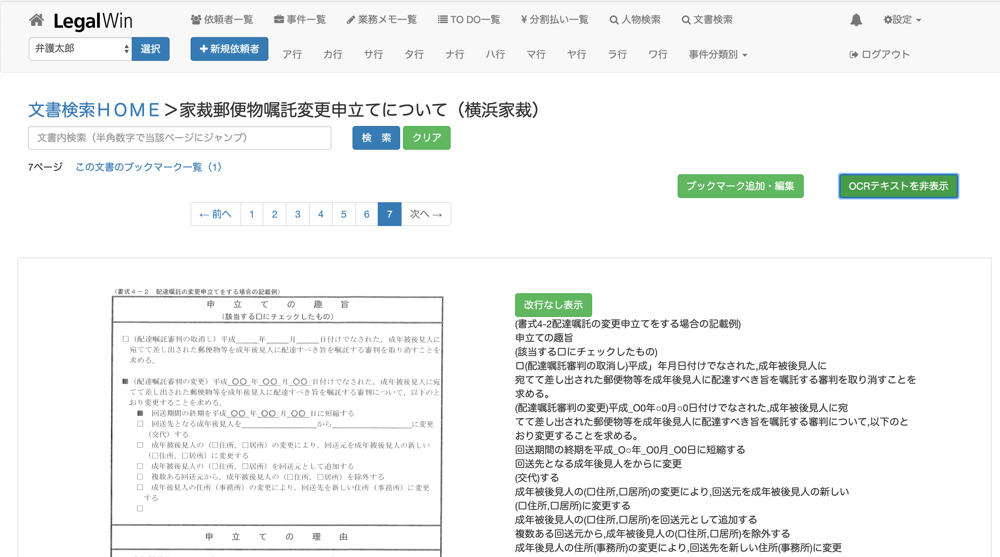Filter clients by カ行
The image size is (1000, 557).
(332, 55)
